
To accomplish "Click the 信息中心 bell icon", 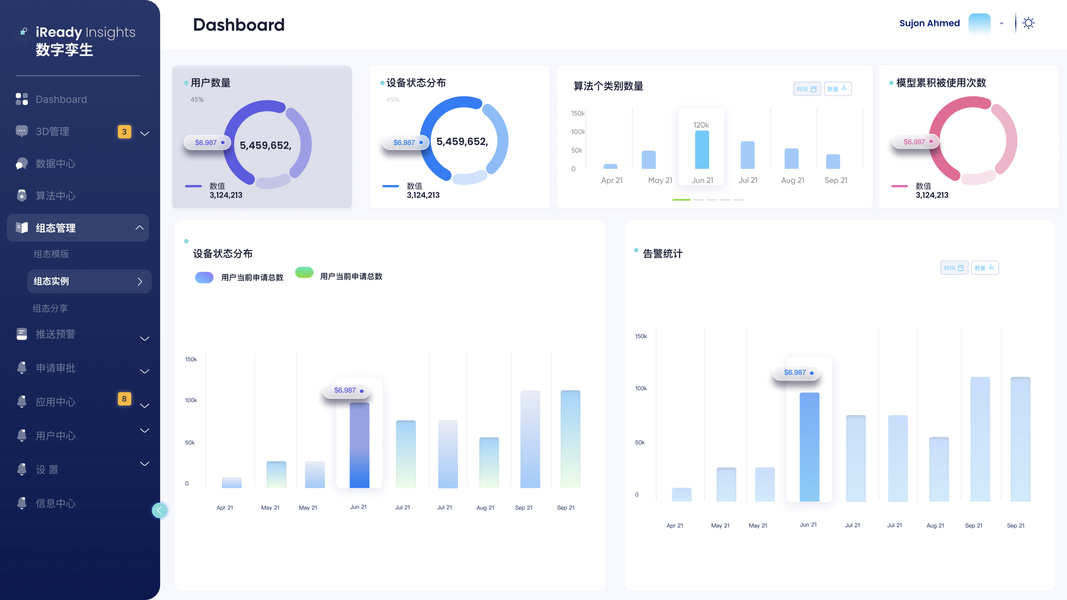I will point(22,503).
